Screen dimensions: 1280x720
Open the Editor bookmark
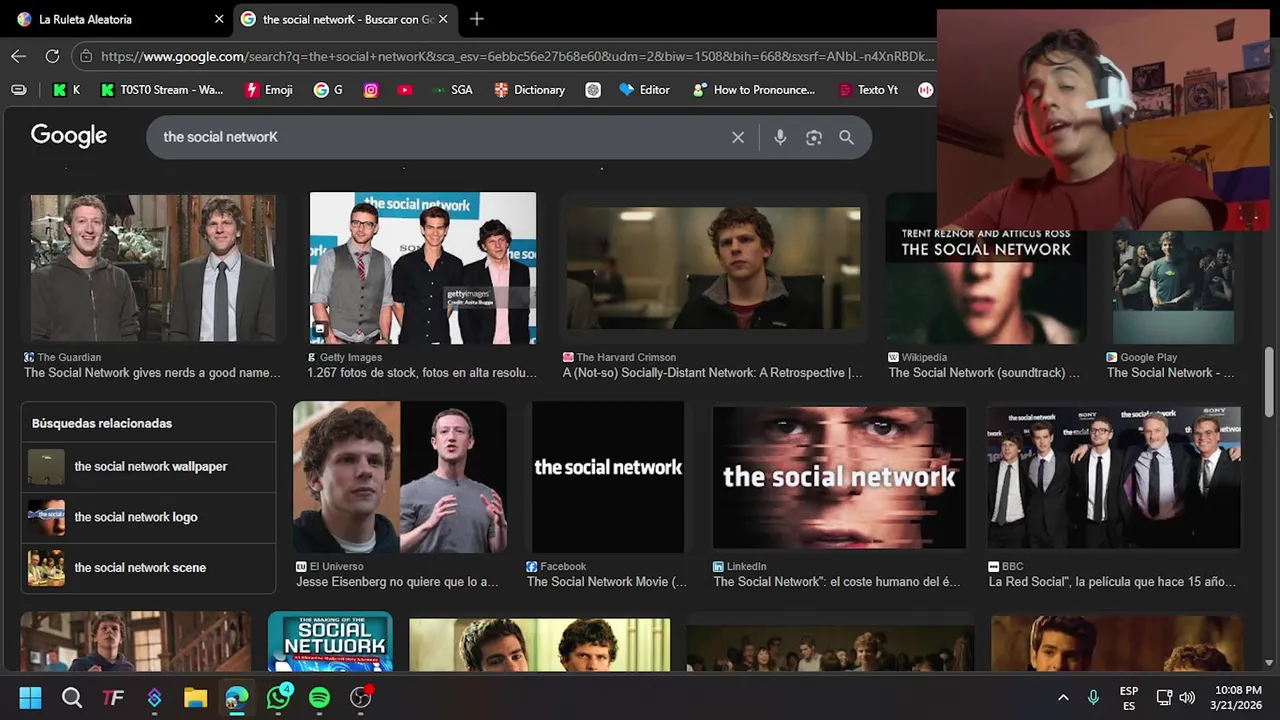pos(644,90)
